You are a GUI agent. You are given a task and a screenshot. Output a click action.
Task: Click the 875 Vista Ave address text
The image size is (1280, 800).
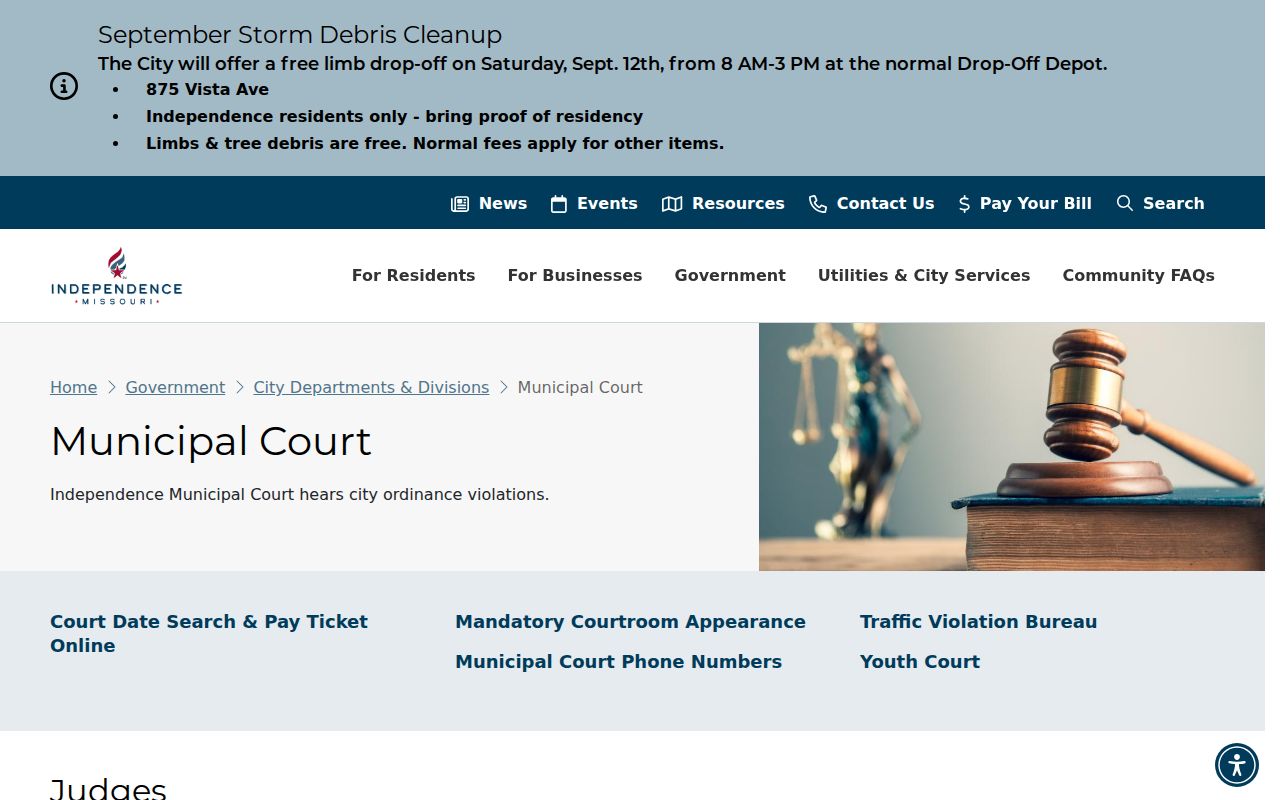207,89
